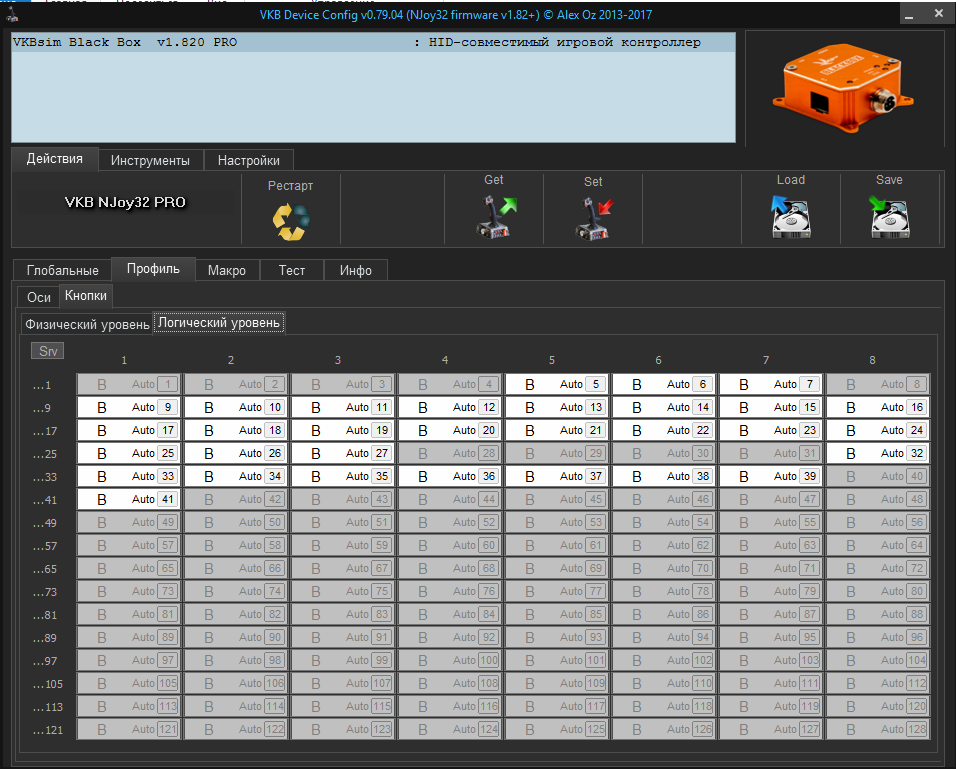Click logical button cell Auto 27
This screenshot has width=956, height=769.
coord(343,453)
